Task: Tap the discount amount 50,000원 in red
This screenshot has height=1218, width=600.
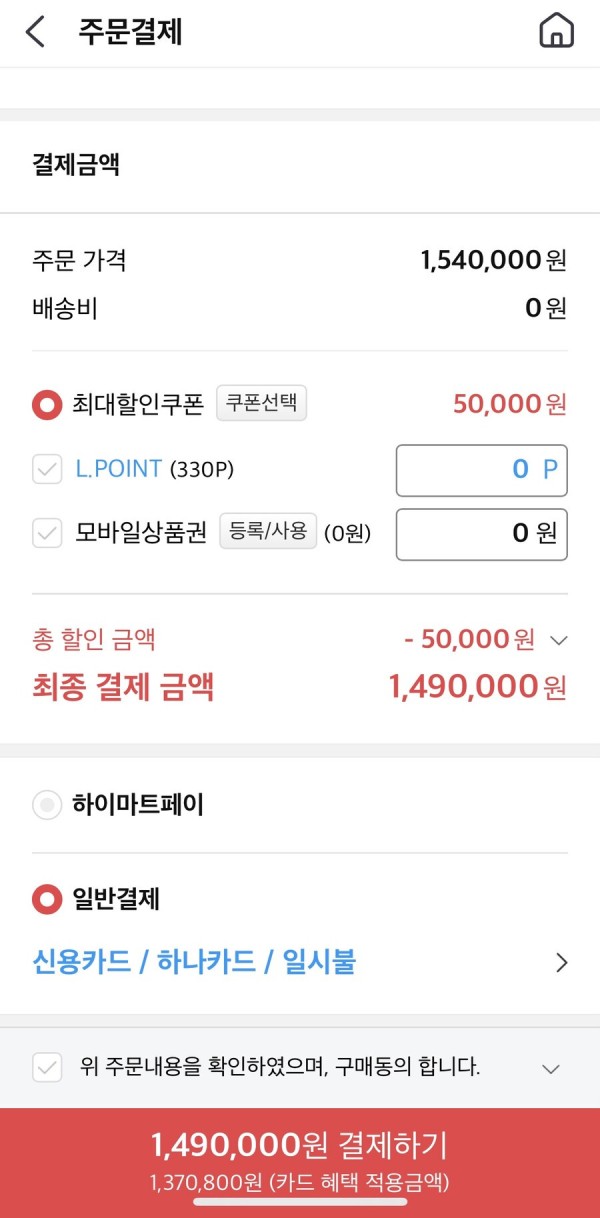Action: click(510, 404)
